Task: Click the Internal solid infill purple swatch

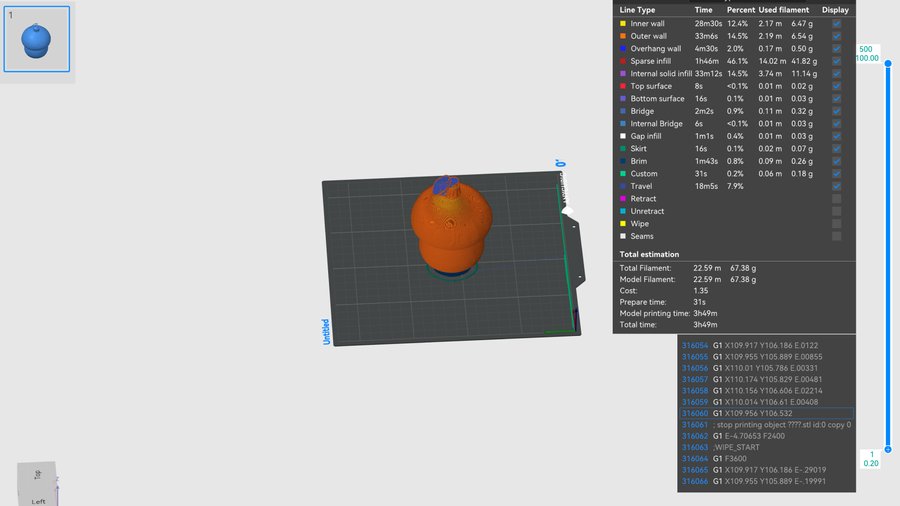Action: tap(623, 73)
